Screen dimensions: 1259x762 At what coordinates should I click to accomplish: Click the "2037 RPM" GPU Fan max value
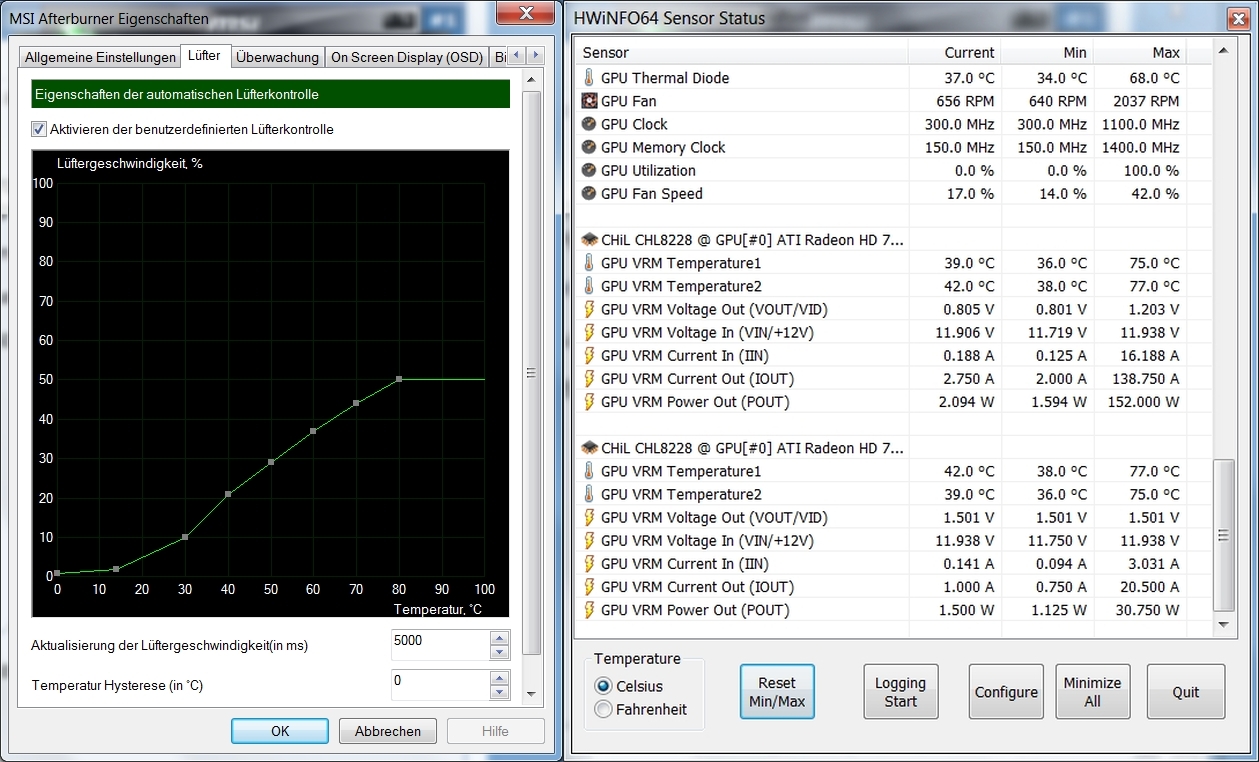tap(1146, 101)
